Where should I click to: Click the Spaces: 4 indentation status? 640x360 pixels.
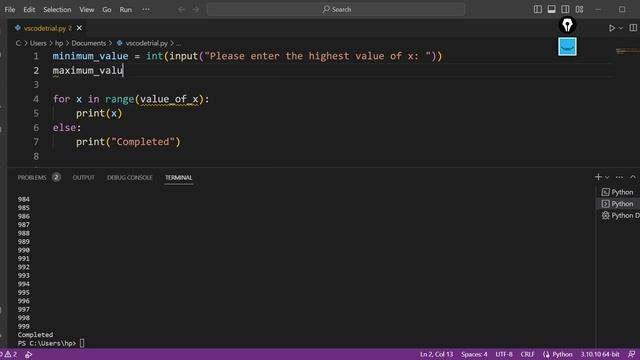[474, 354]
